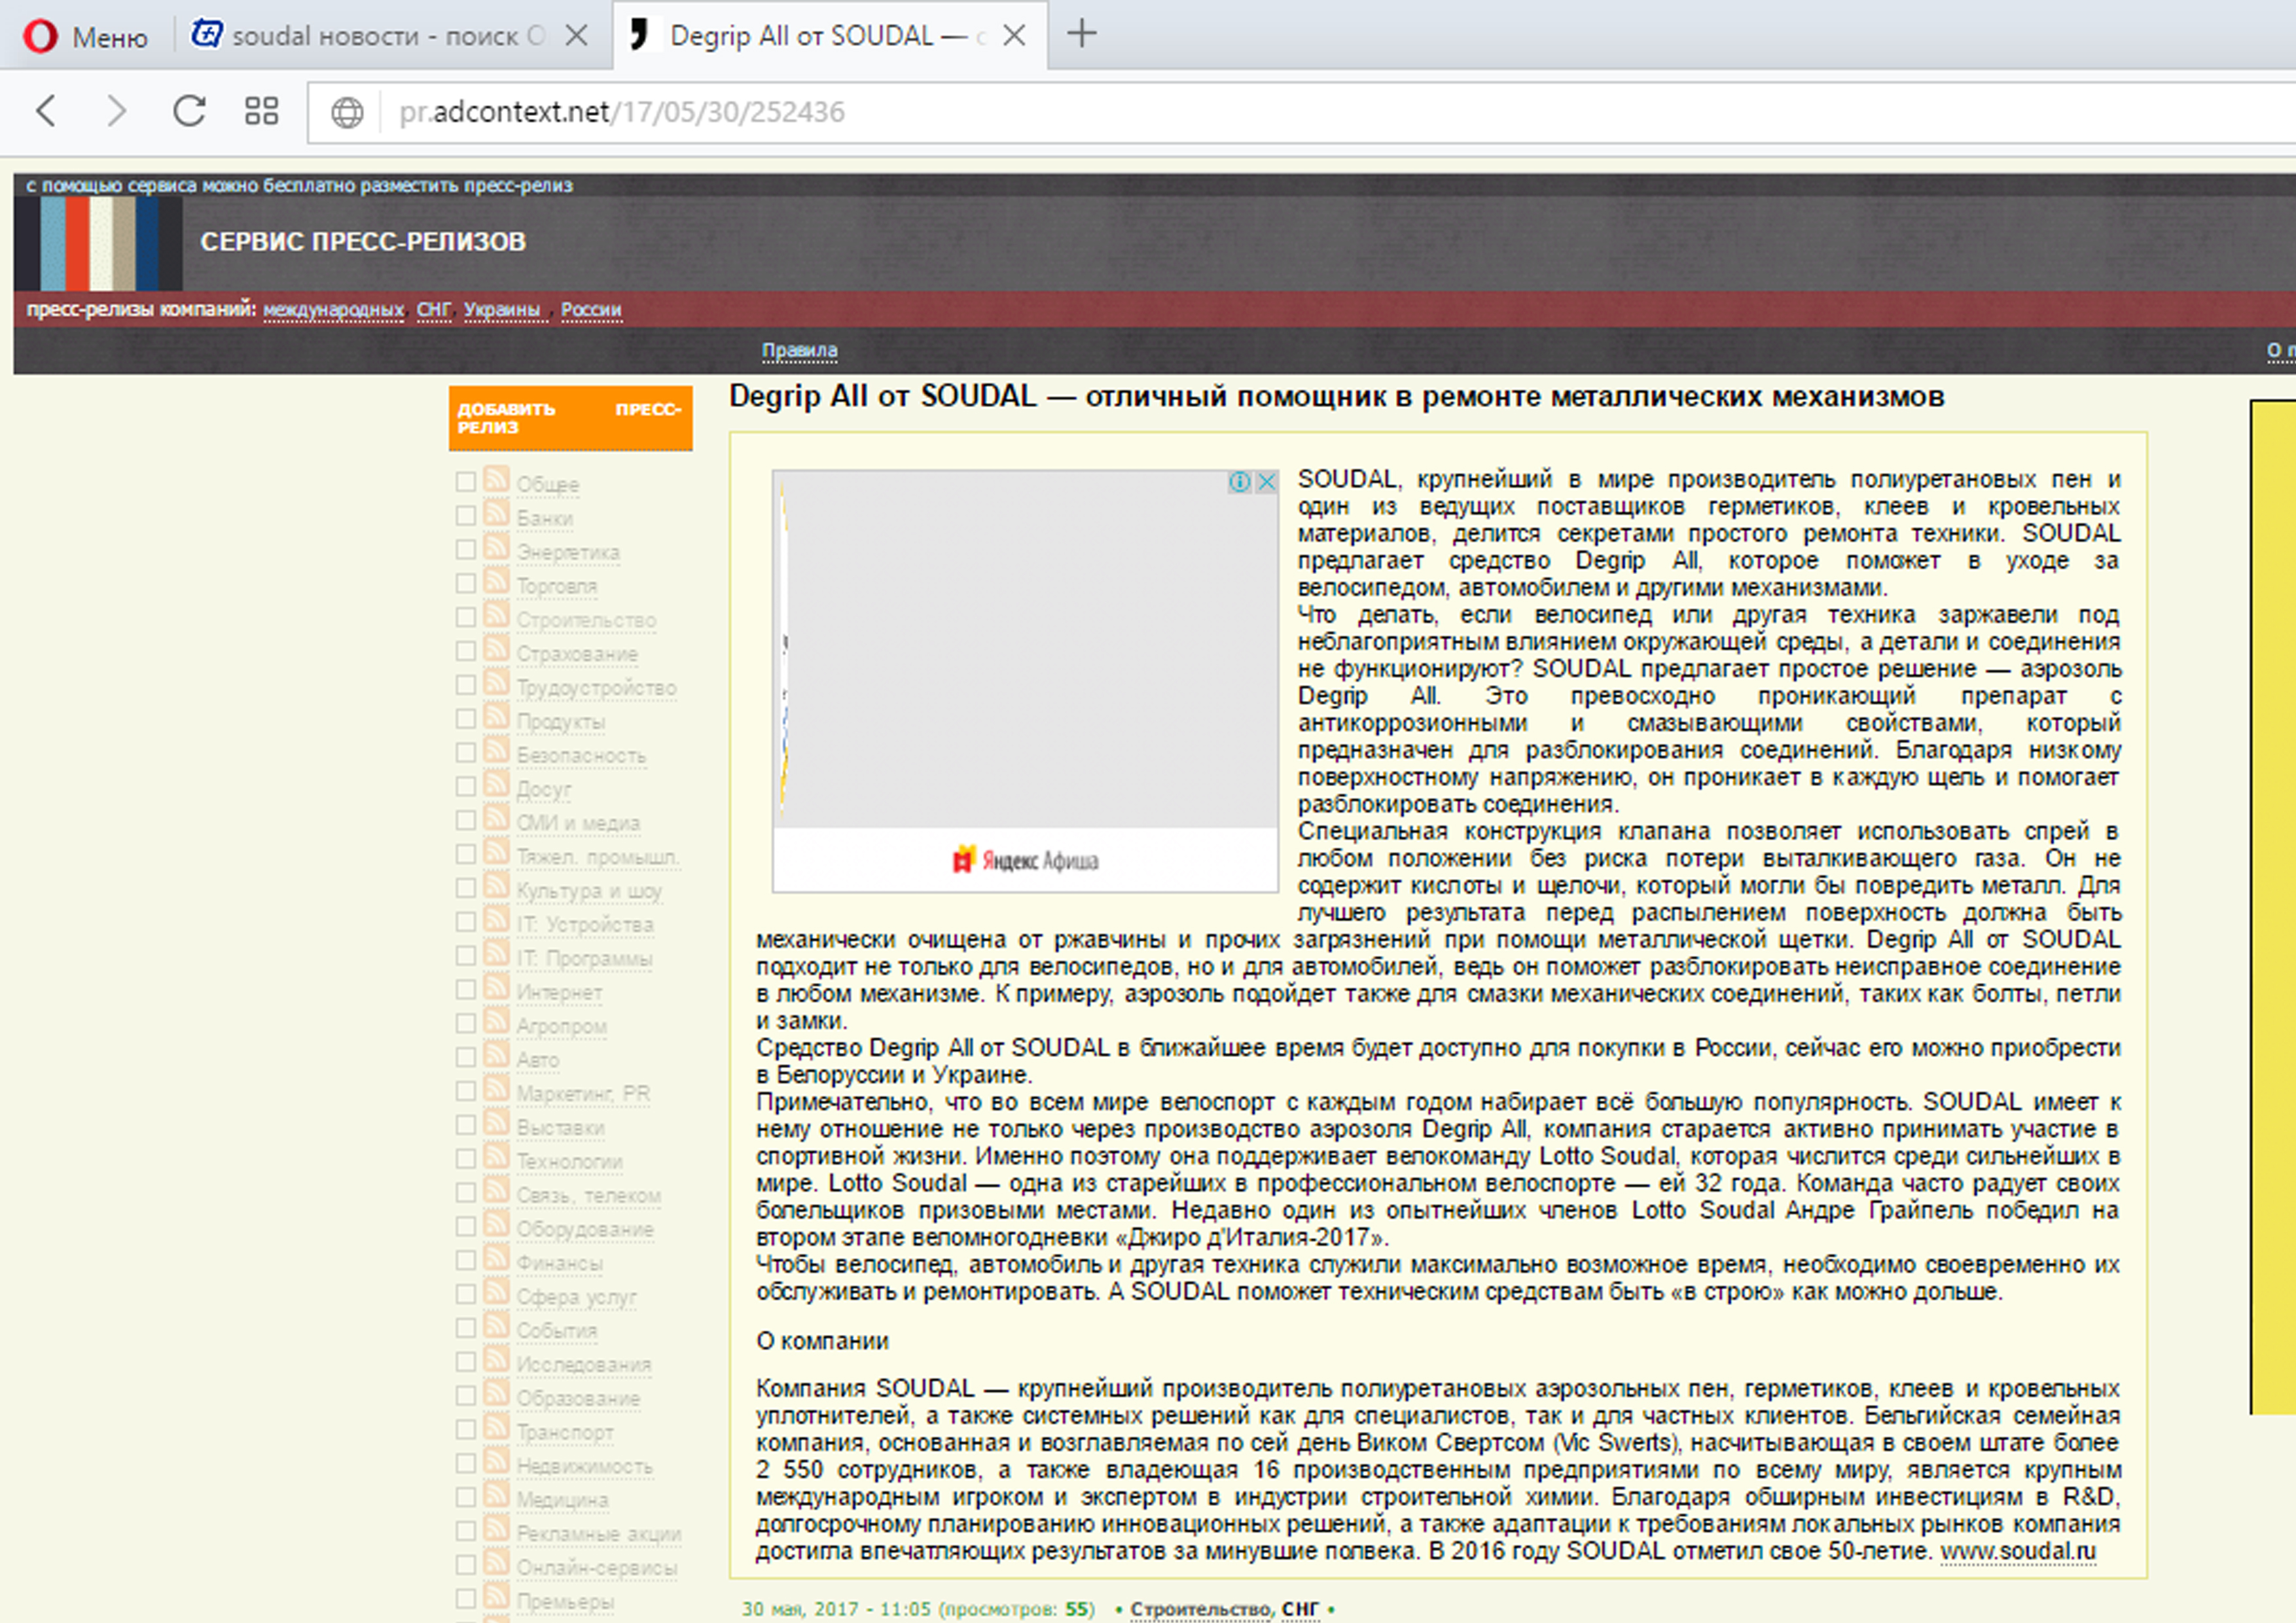The height and width of the screenshot is (1623, 2296).
Task: Close the Яндекс Афиша ad
Action: pyautogui.click(x=1266, y=482)
